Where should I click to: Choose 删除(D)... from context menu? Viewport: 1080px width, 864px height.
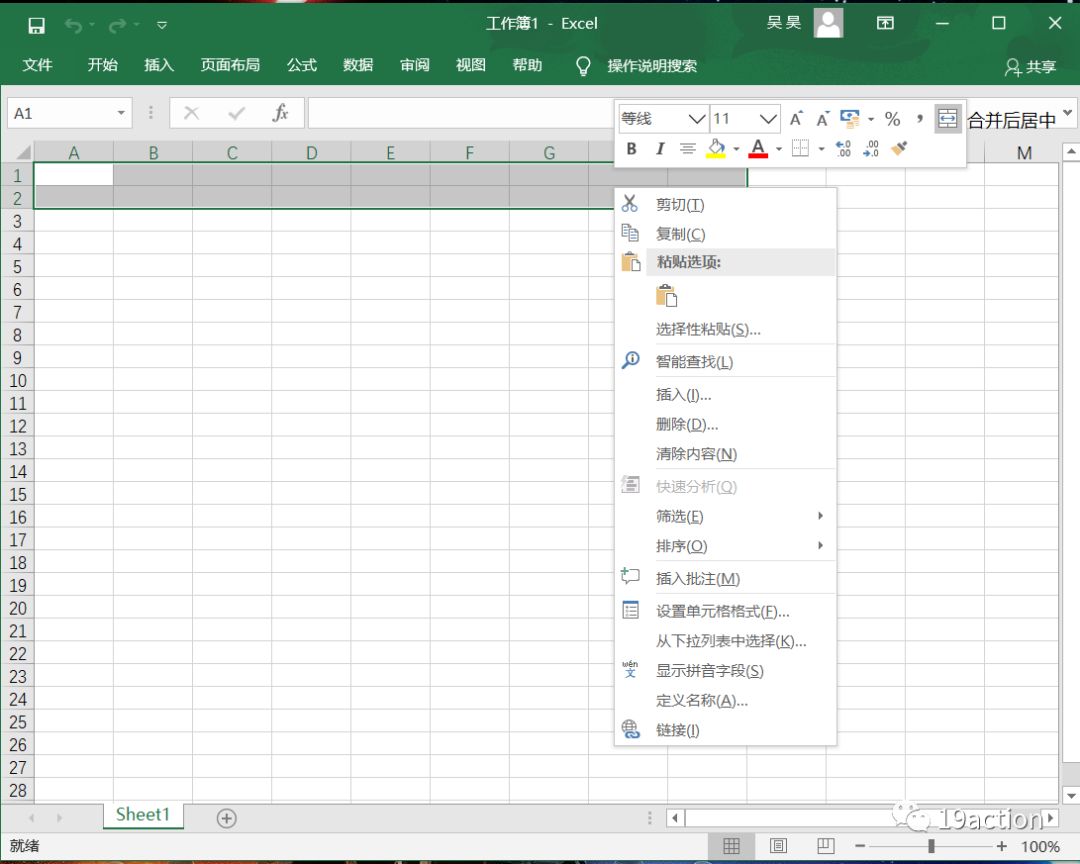(x=725, y=424)
